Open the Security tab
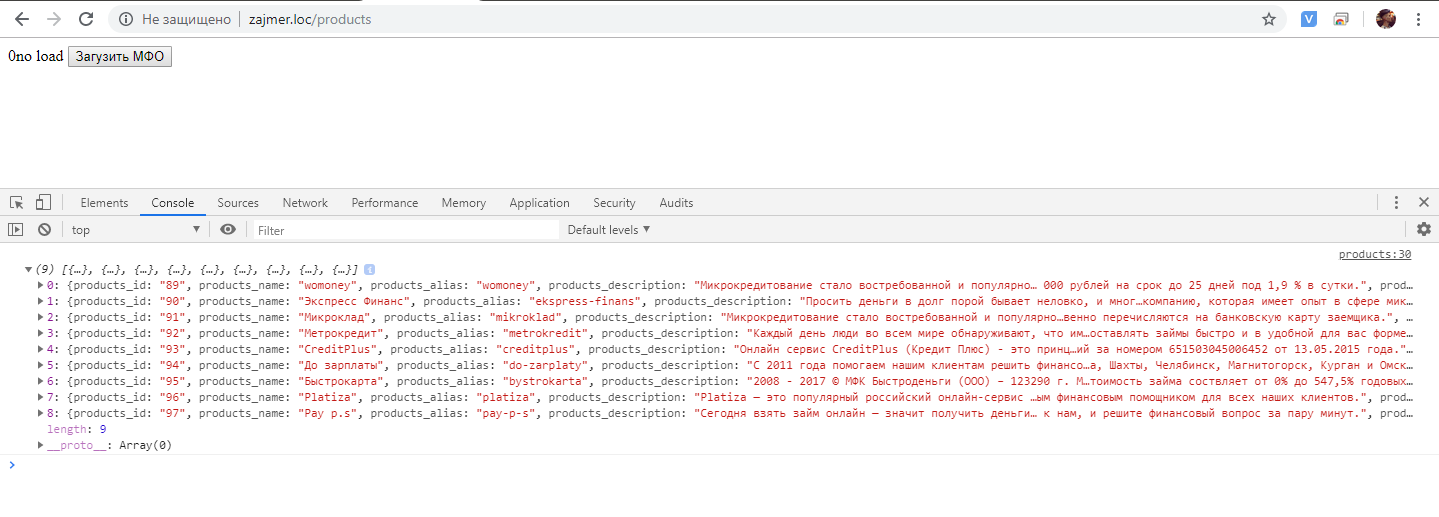Screen dimensions: 1439x517 coord(614,202)
